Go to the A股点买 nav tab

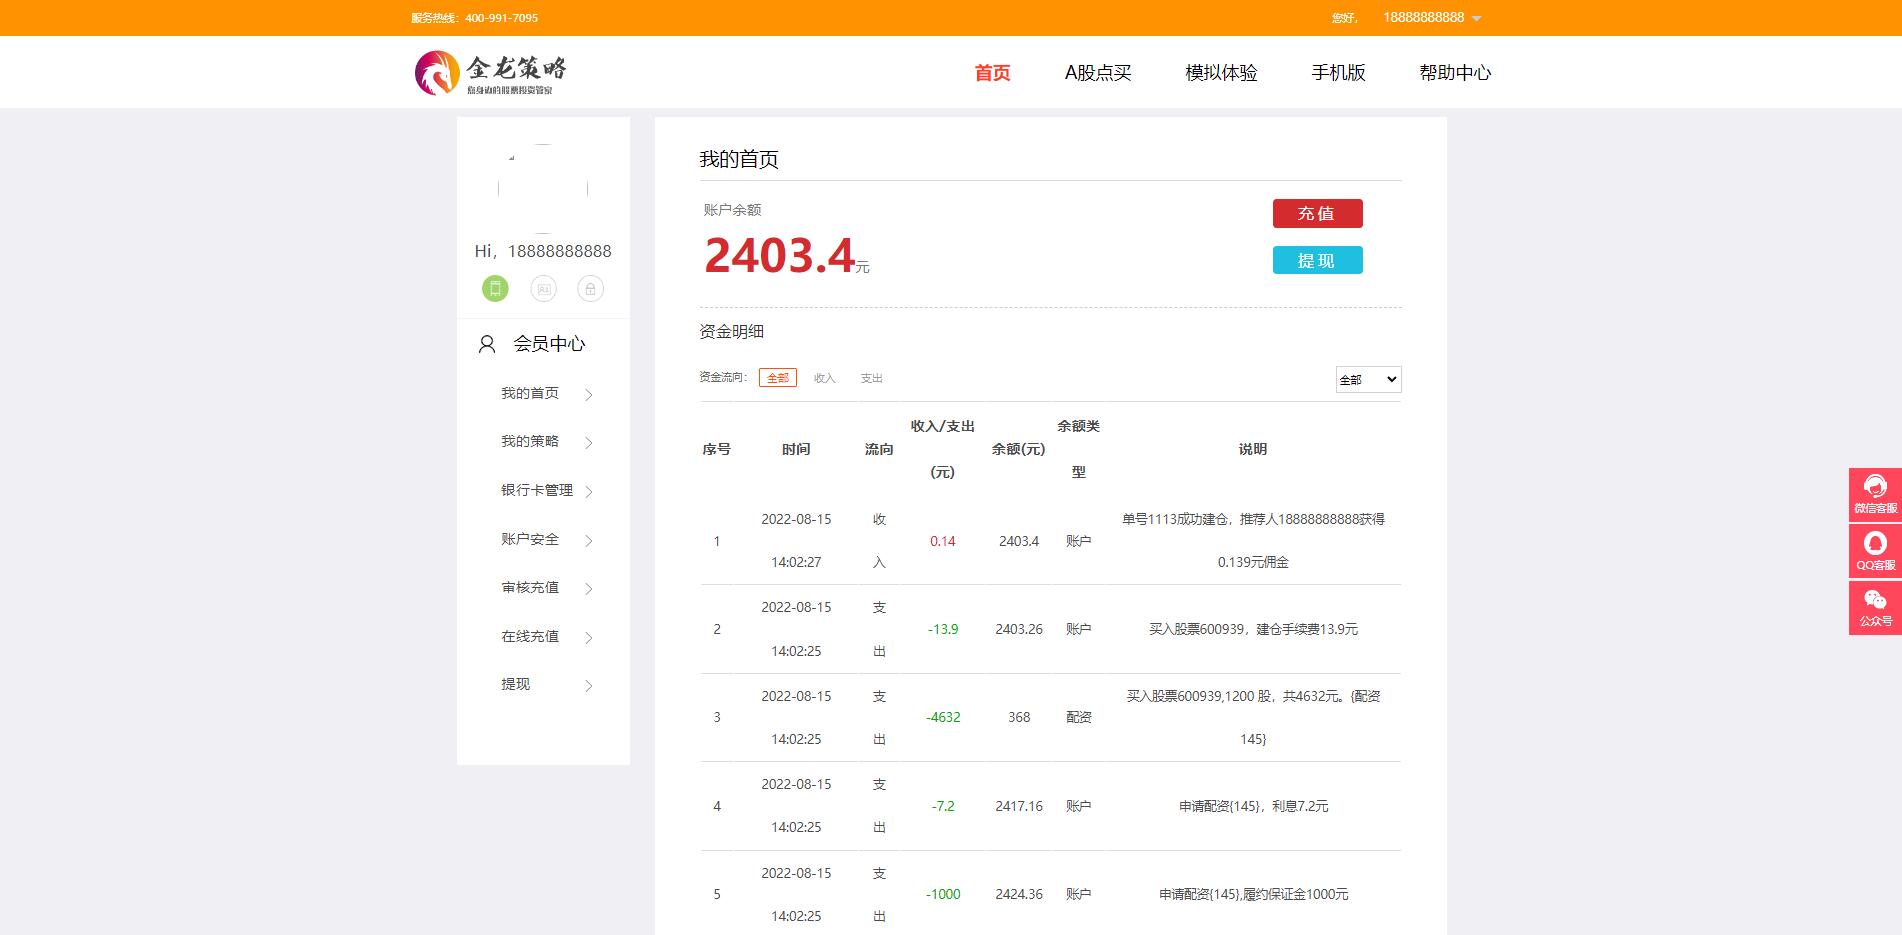click(1097, 72)
